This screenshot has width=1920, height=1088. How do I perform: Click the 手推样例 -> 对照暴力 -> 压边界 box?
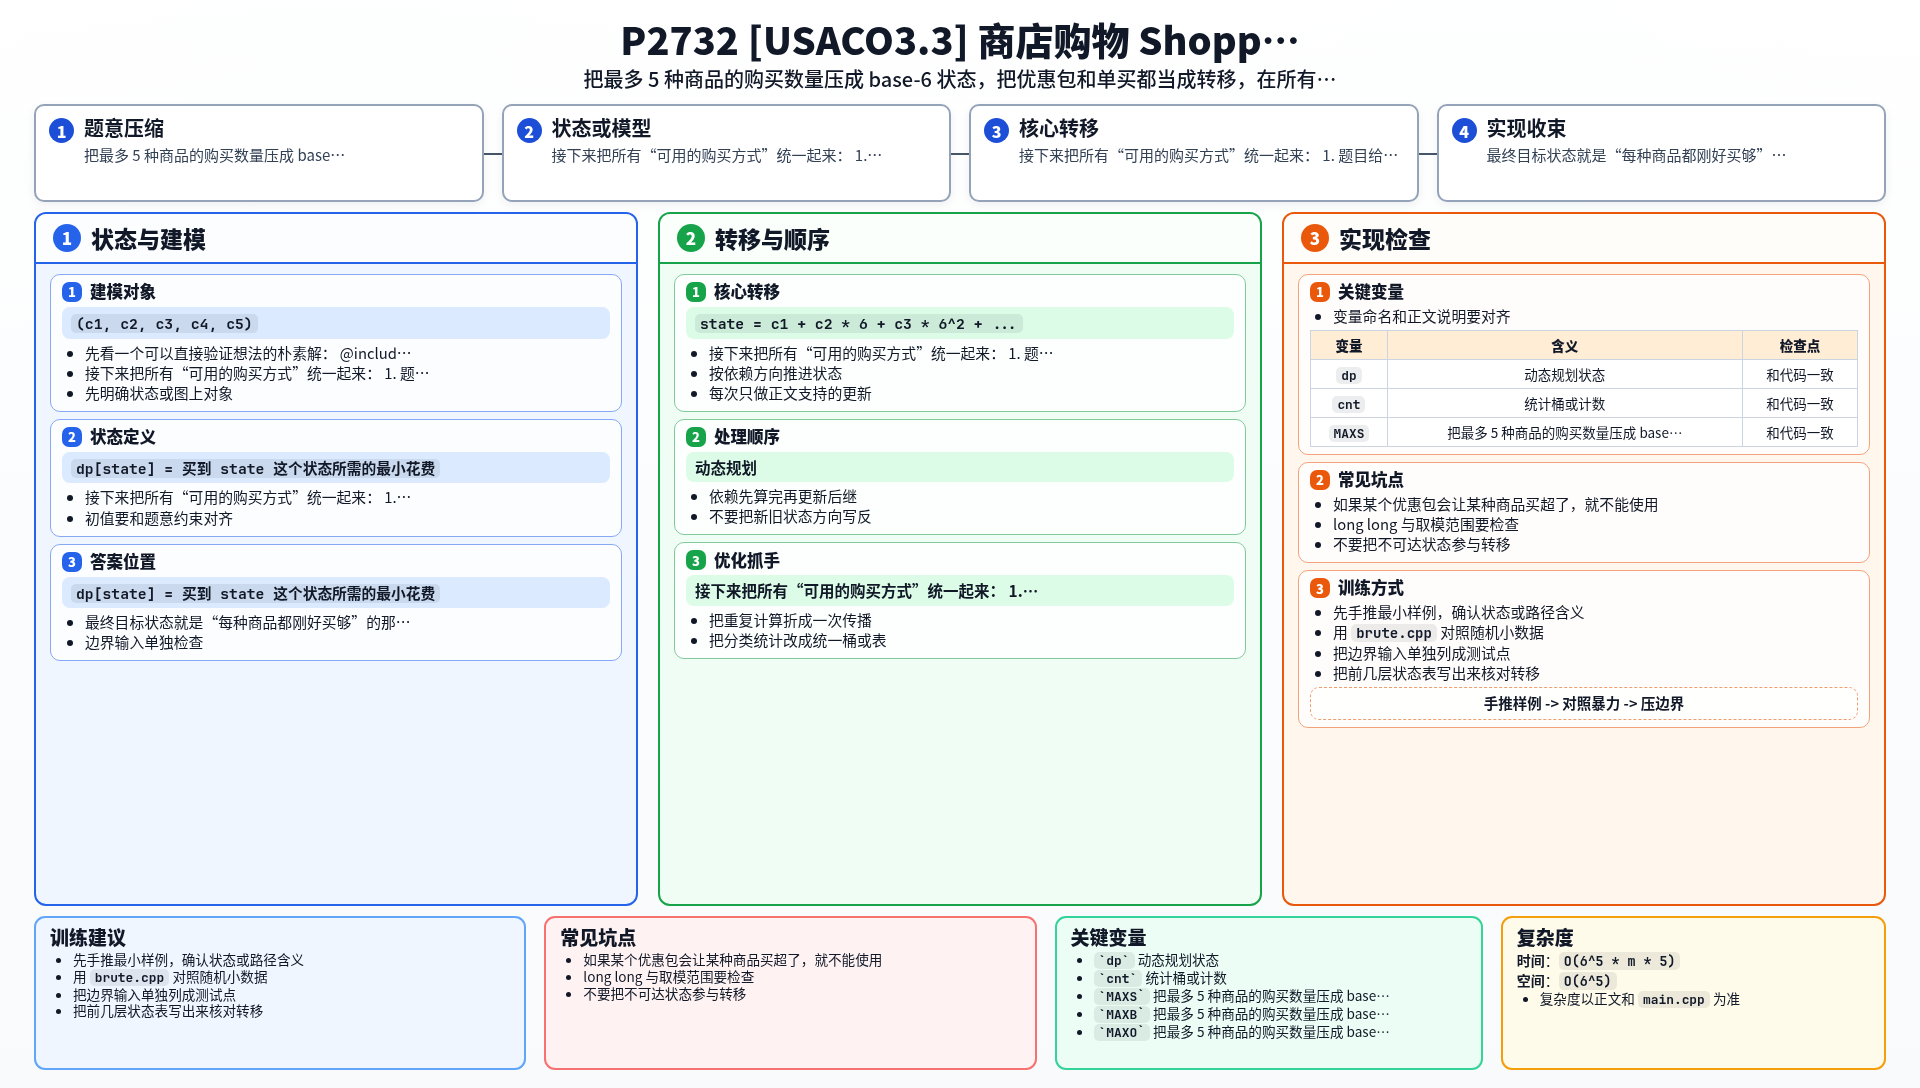click(x=1583, y=704)
